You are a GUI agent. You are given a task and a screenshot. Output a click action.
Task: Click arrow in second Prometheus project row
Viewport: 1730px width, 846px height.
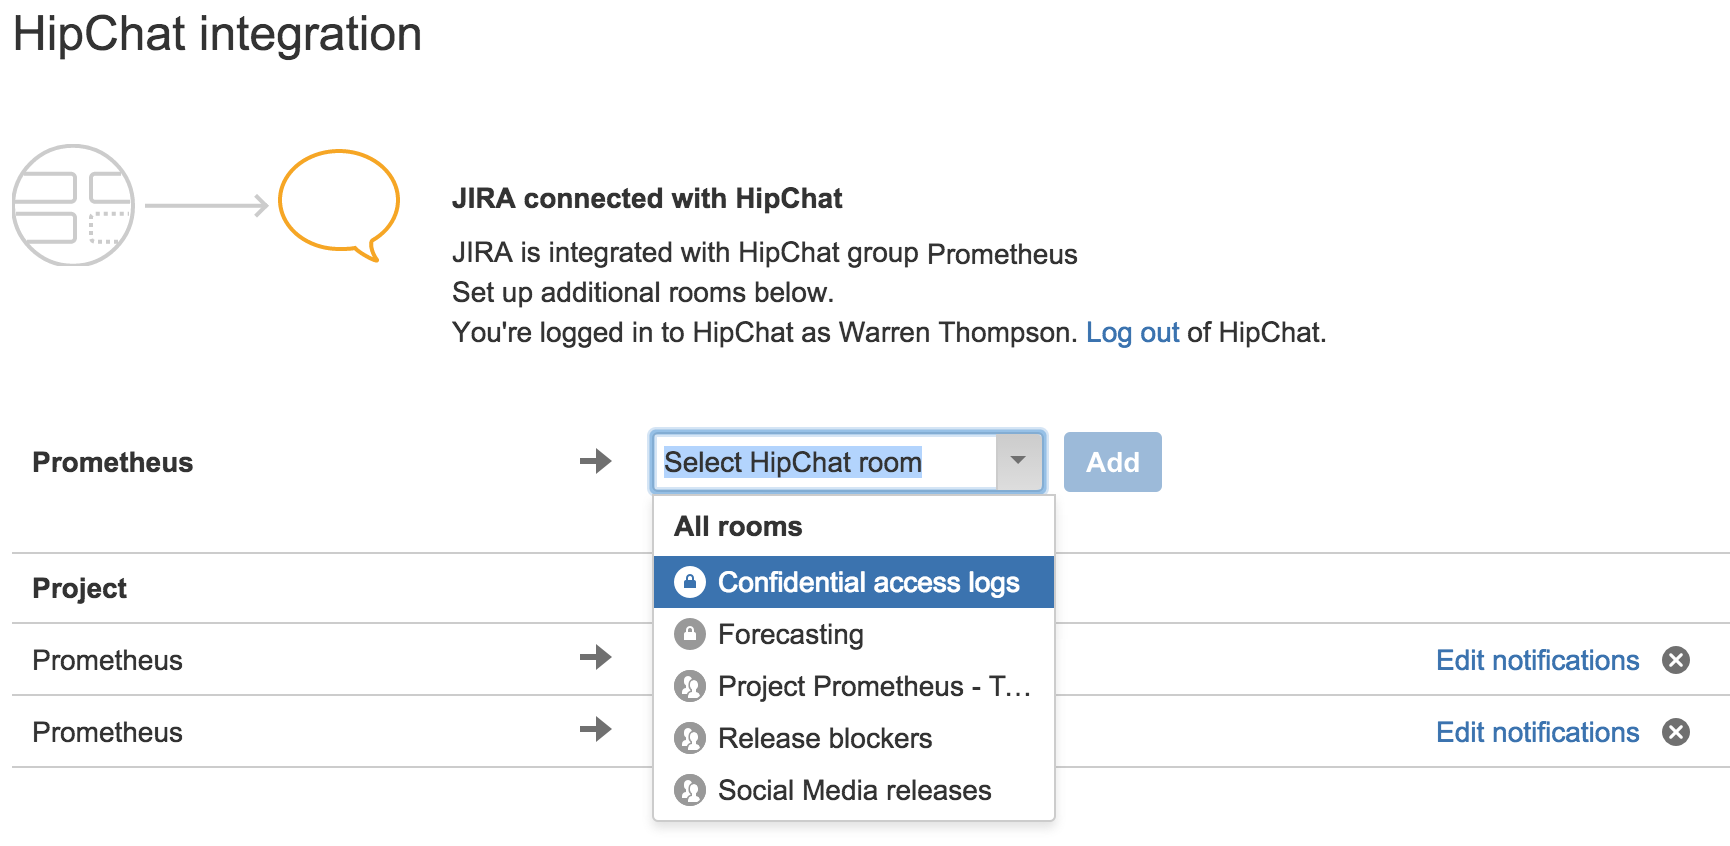[596, 729]
